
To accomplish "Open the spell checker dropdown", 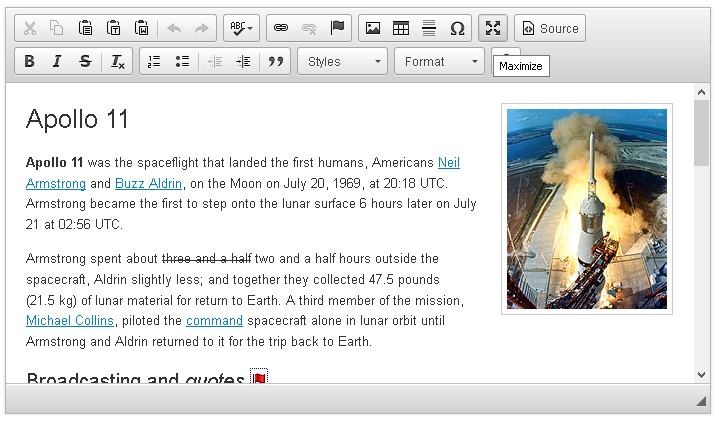I will (x=242, y=28).
